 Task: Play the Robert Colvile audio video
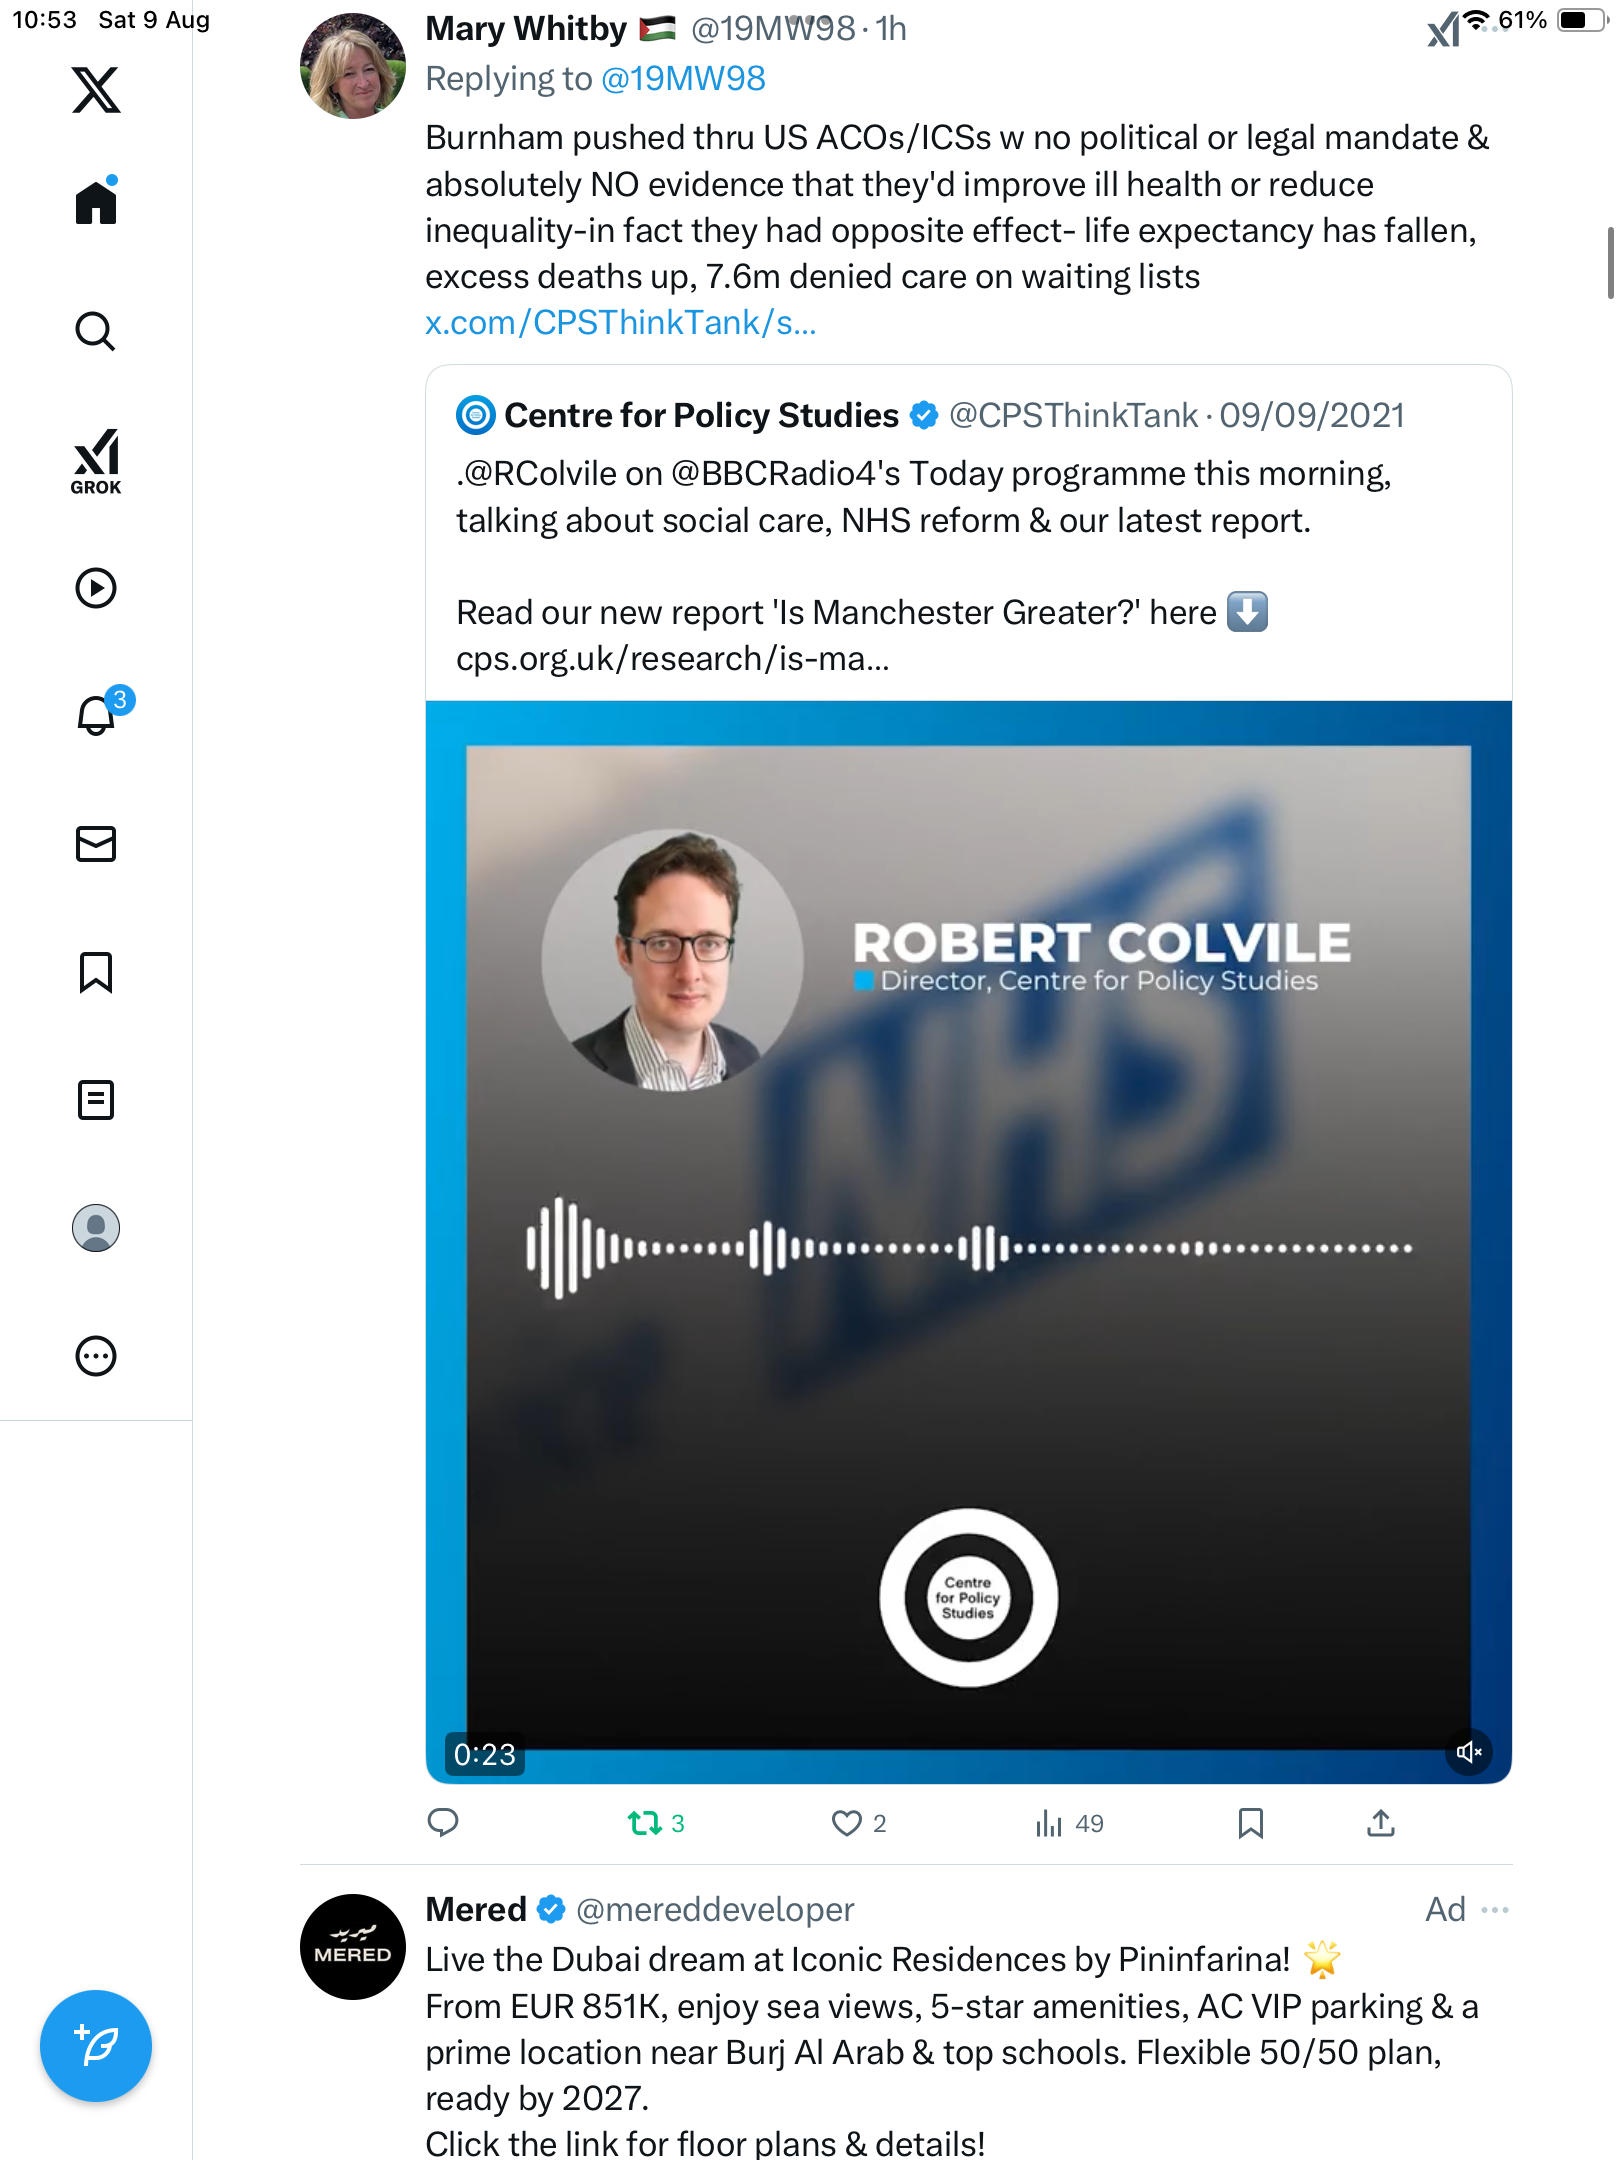[968, 1242]
